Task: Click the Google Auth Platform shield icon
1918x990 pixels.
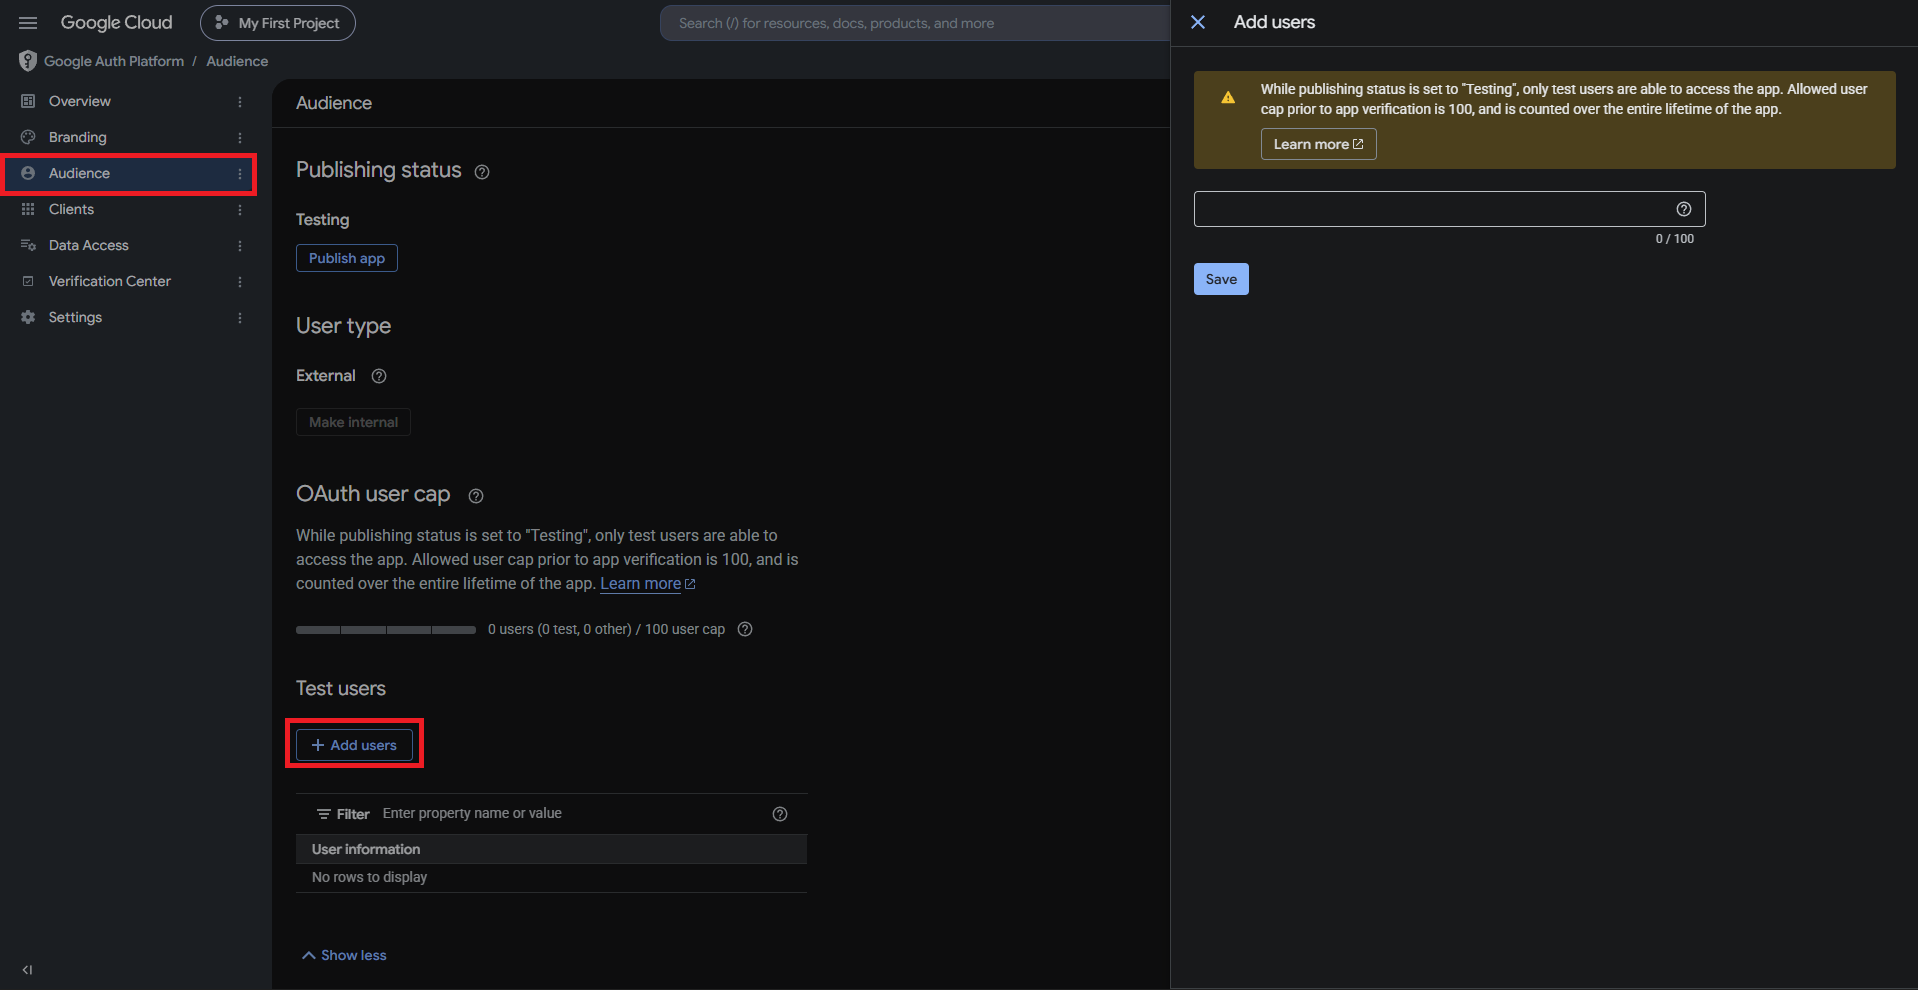Action: [28, 61]
